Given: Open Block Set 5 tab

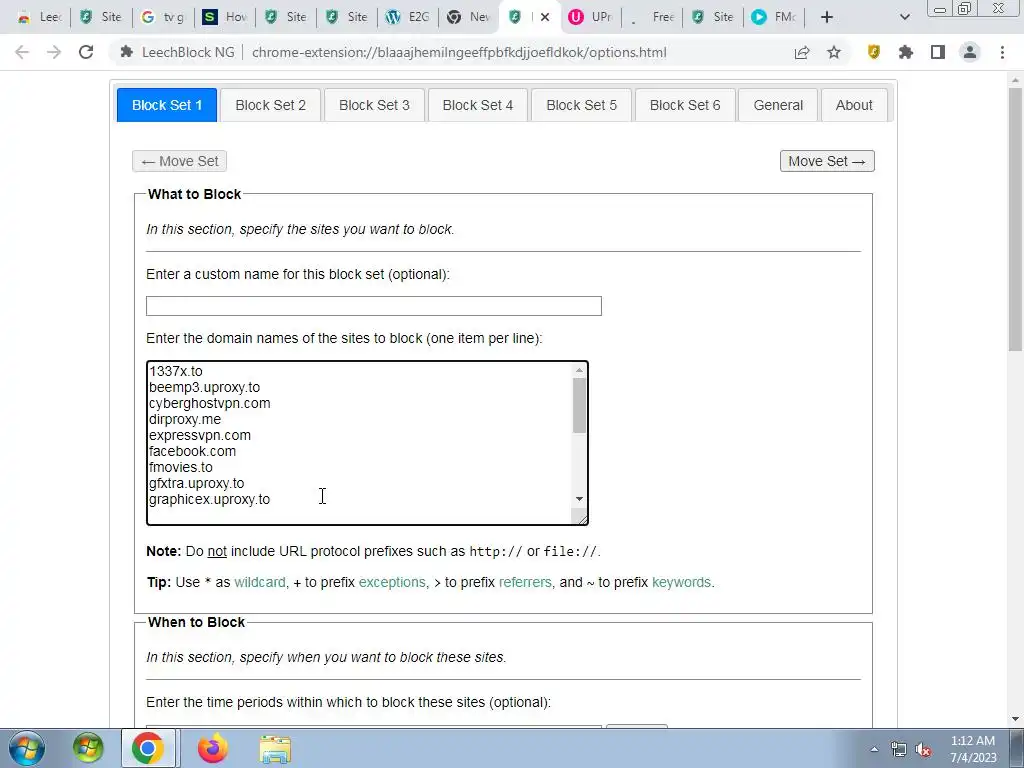Looking at the screenshot, I should (x=581, y=105).
